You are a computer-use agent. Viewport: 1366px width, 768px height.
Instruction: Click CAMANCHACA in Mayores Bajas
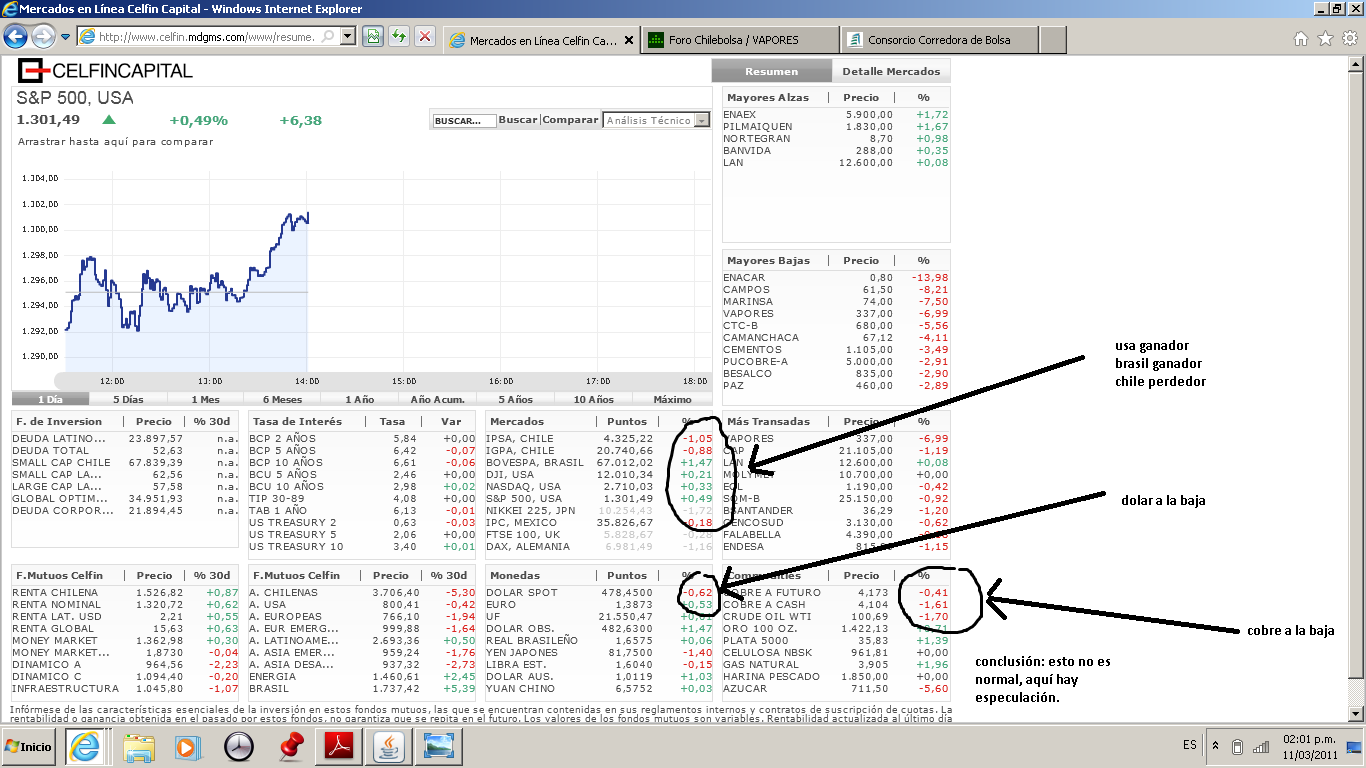click(761, 338)
